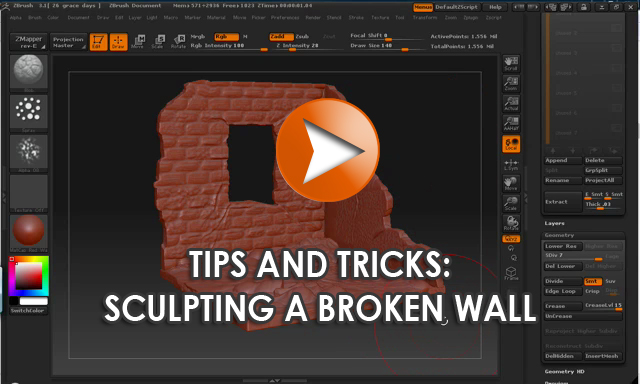Click the AAHalf view icon
Screen dimensions: 640x384
tap(511, 124)
